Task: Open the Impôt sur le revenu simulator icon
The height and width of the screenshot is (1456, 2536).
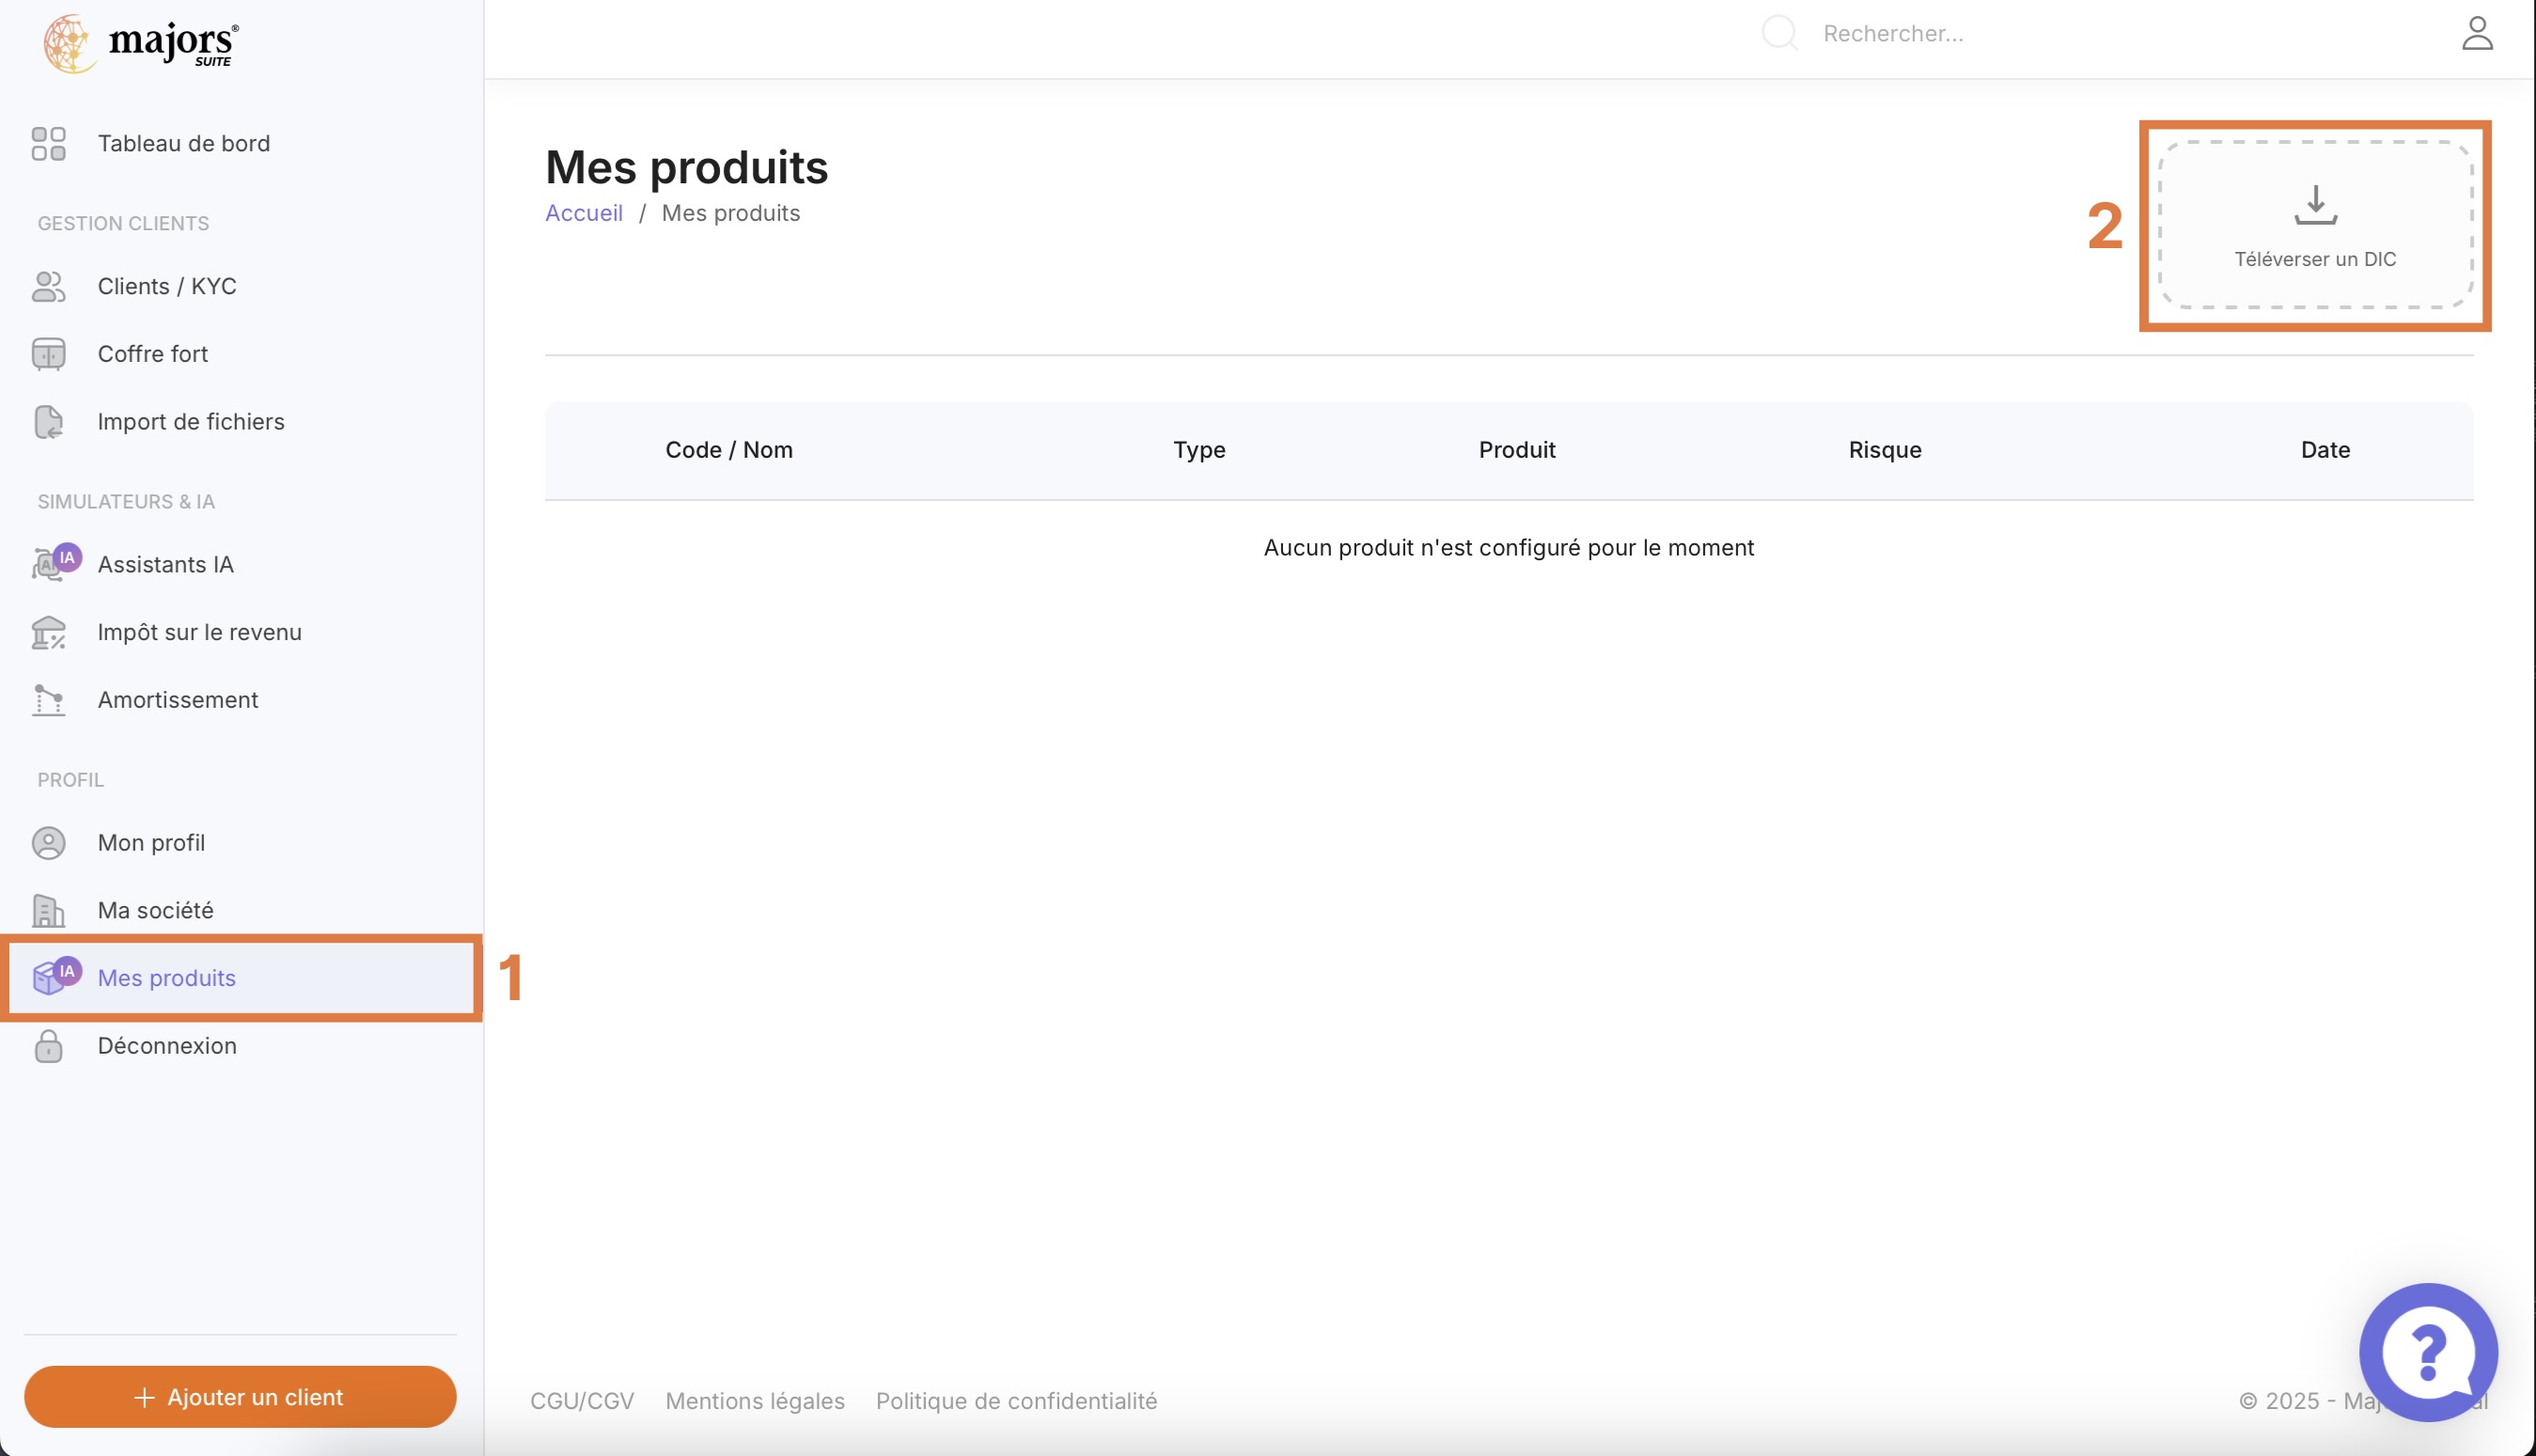Action: point(49,632)
